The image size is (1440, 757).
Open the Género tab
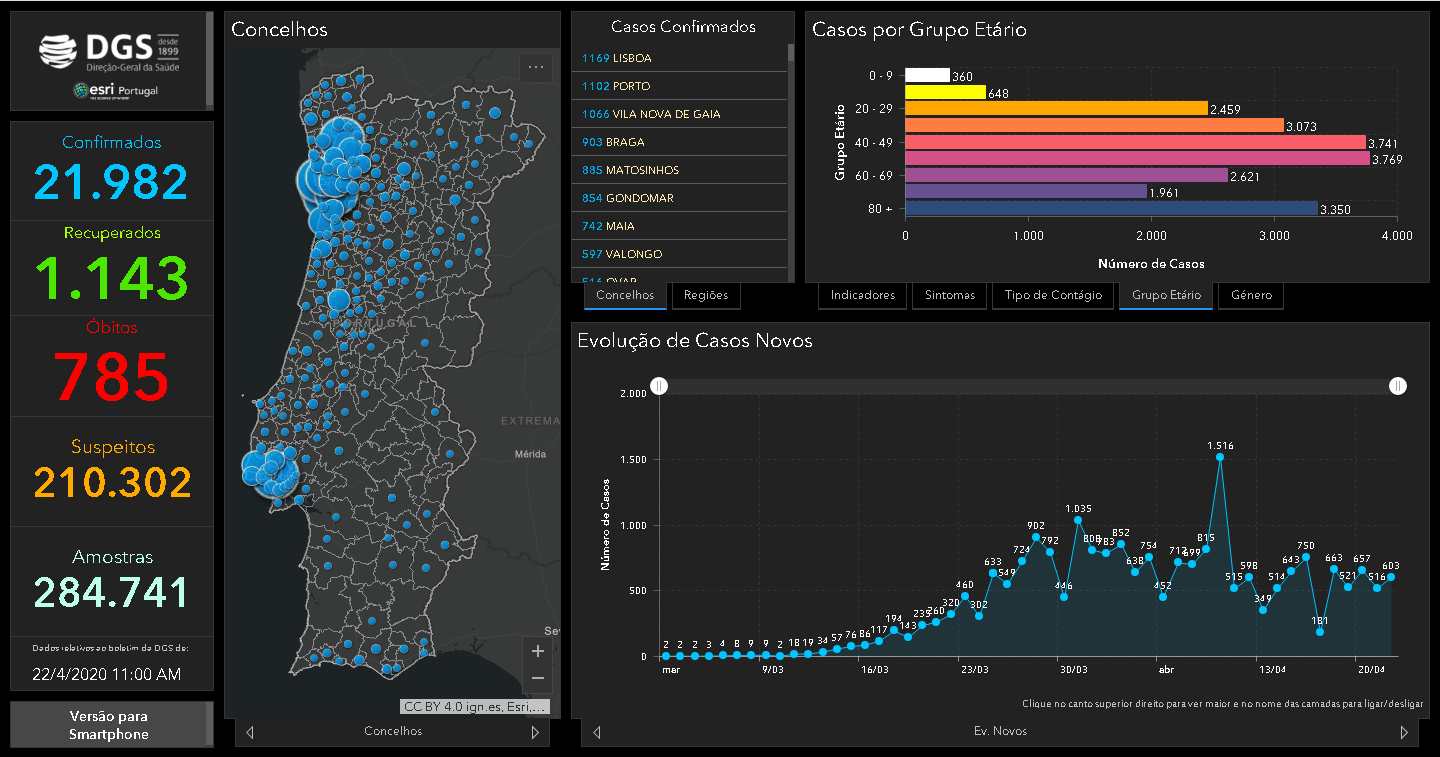tap(1251, 295)
